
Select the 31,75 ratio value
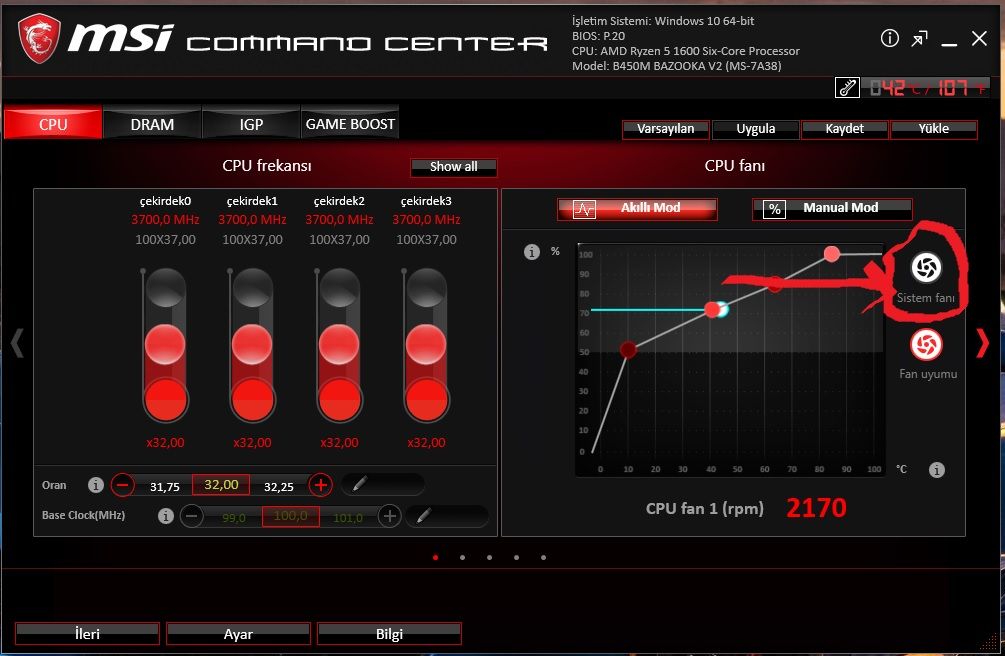click(x=165, y=487)
